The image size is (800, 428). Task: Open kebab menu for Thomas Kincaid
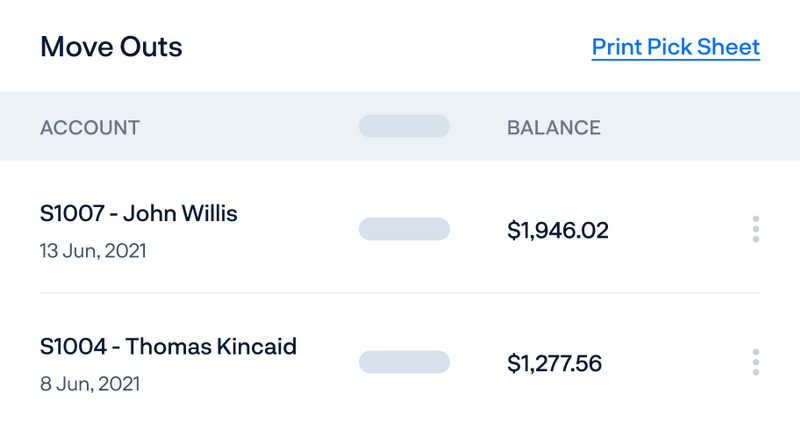755,361
